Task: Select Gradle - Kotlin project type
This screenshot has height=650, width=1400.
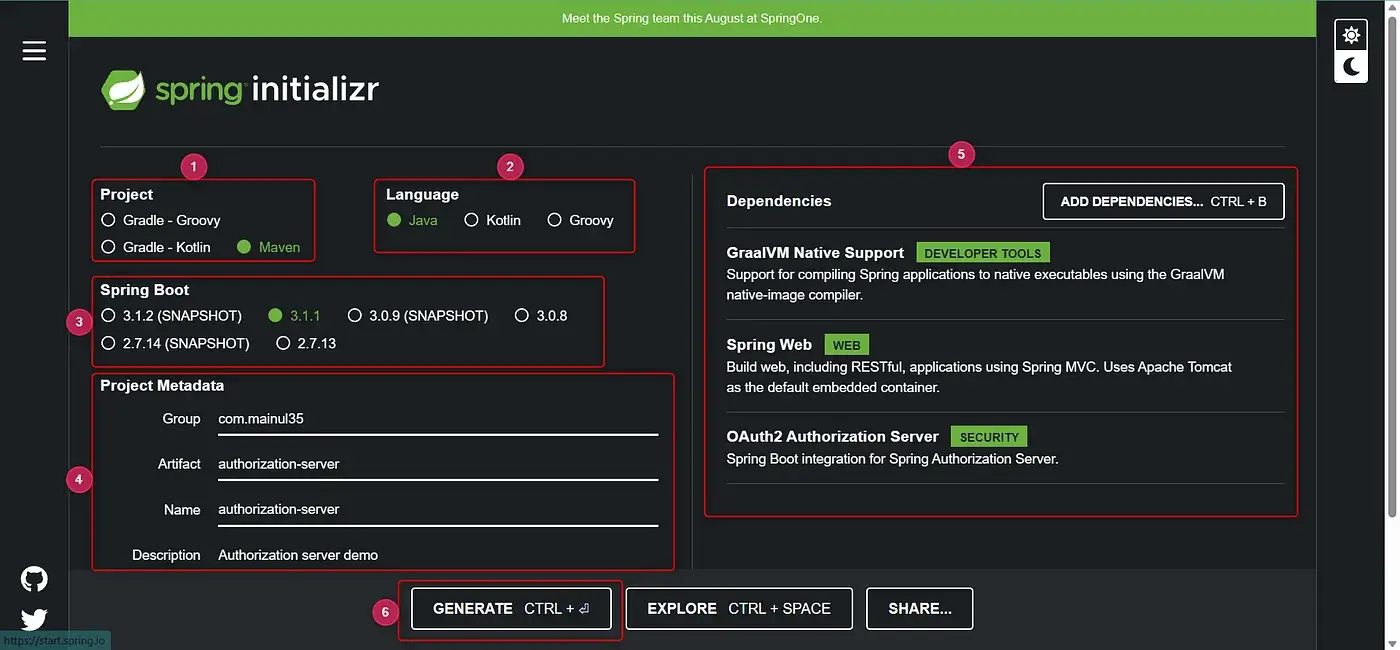Action: [156, 247]
